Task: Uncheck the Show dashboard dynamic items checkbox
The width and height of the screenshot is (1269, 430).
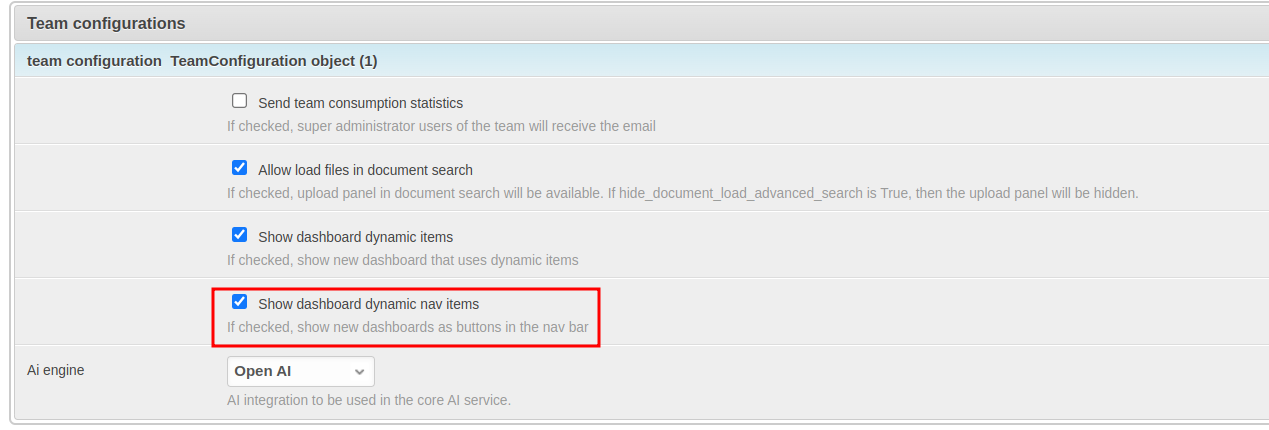Action: tap(239, 235)
